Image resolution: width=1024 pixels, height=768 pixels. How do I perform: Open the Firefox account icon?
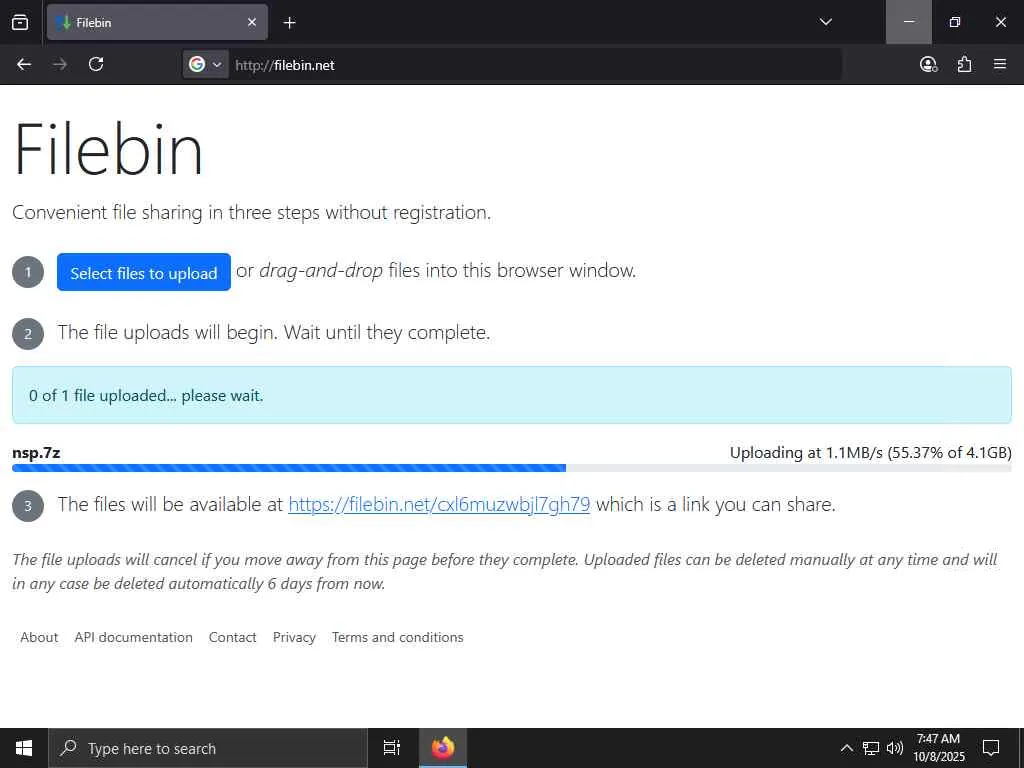pos(928,64)
